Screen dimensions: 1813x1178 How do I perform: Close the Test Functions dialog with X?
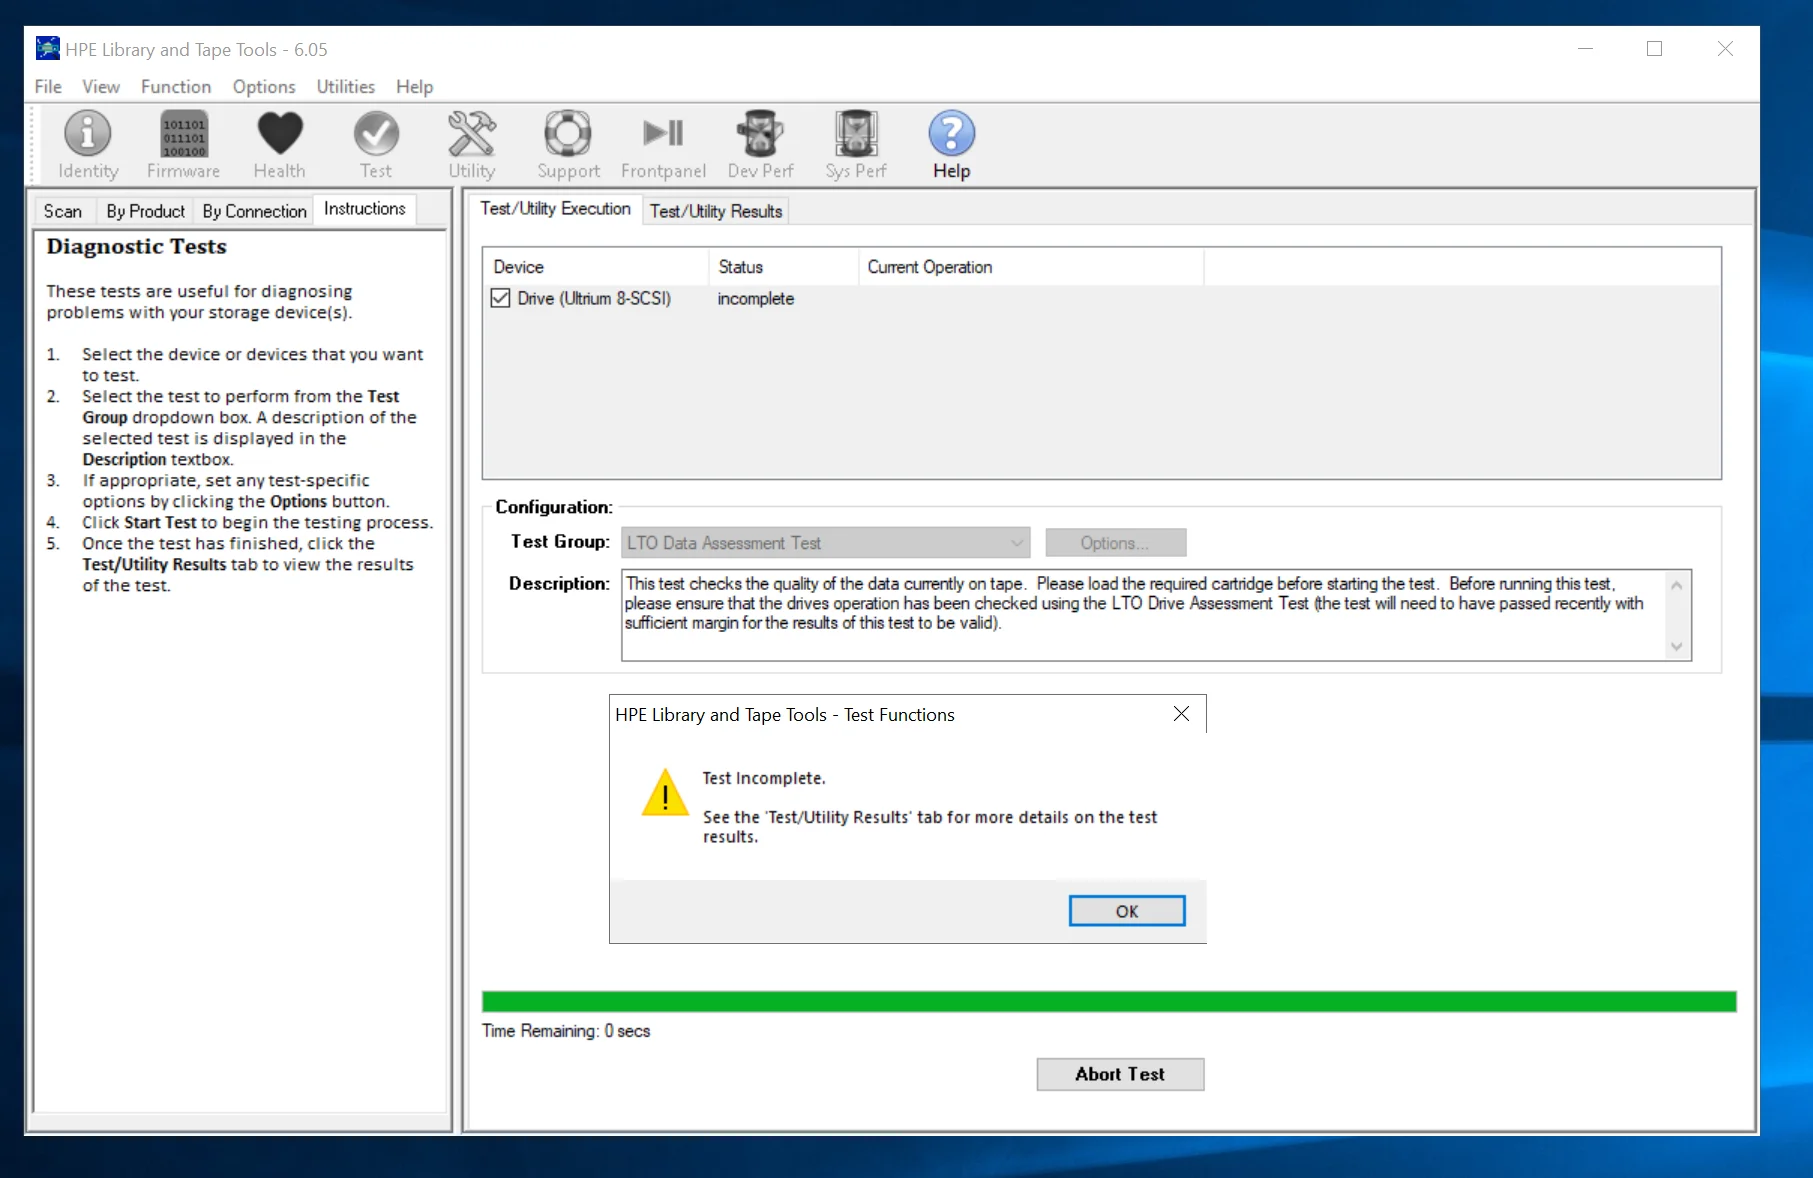pos(1181,714)
